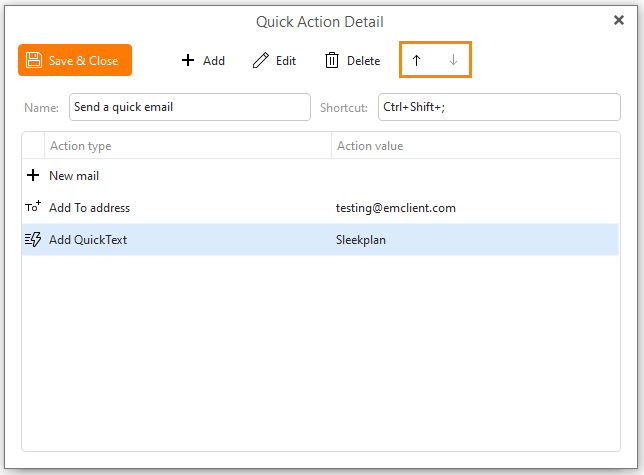Move selected action up with arrow
This screenshot has height=475, width=644.
coord(416,60)
